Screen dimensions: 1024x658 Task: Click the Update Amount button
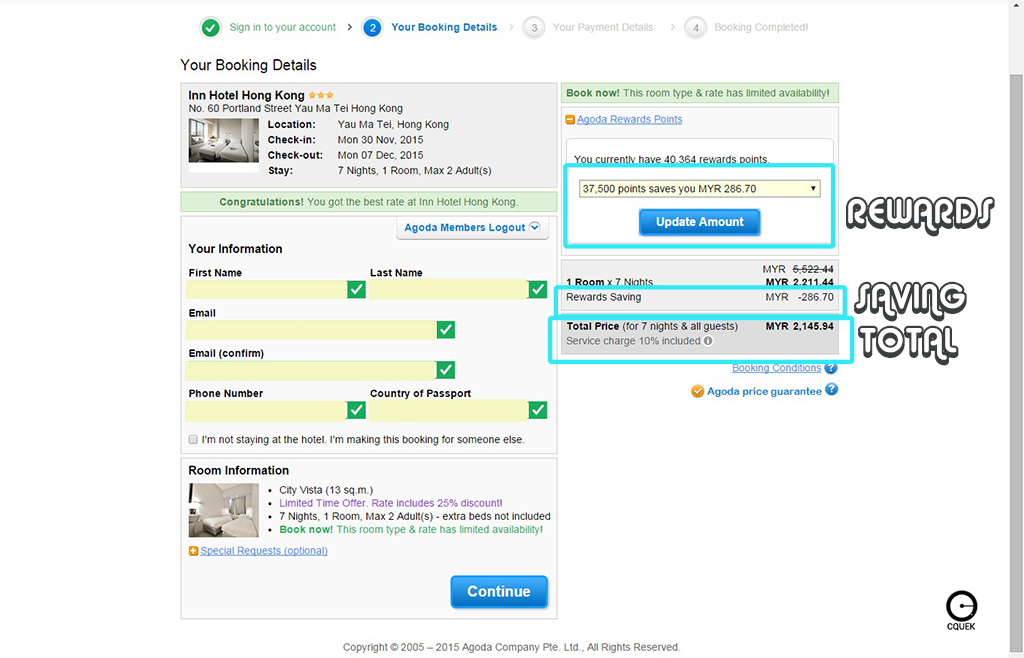click(699, 222)
